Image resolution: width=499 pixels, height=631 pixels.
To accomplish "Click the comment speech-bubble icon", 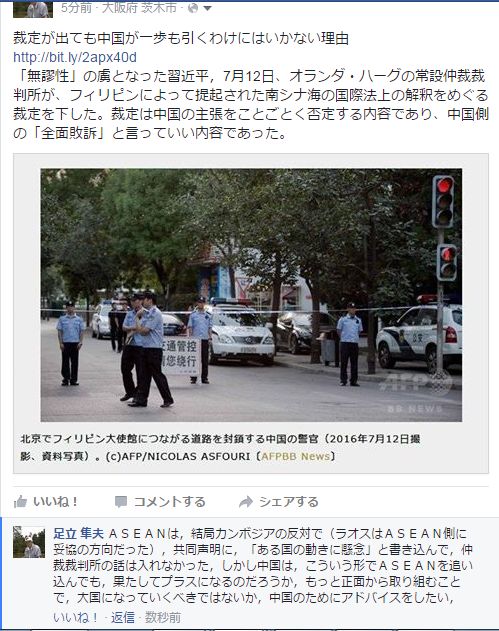I will 121,501.
